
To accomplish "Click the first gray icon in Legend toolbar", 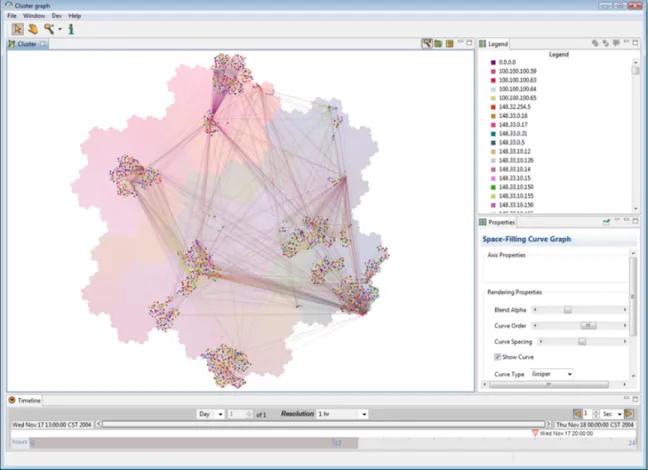I will 595,43.
